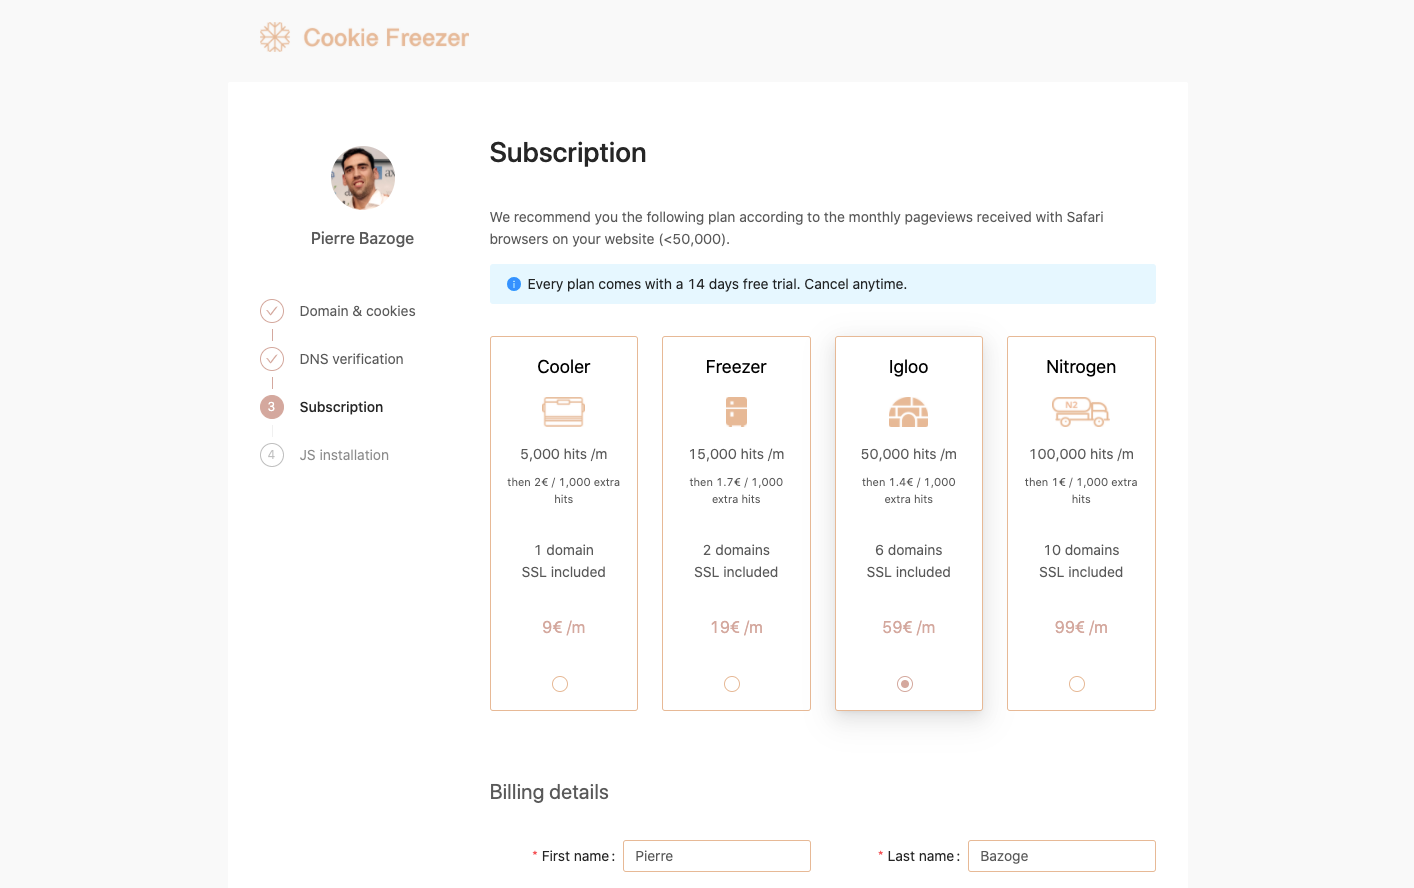Click the Domain & cookies checkmark icon
This screenshot has height=888, width=1414.
tap(272, 311)
